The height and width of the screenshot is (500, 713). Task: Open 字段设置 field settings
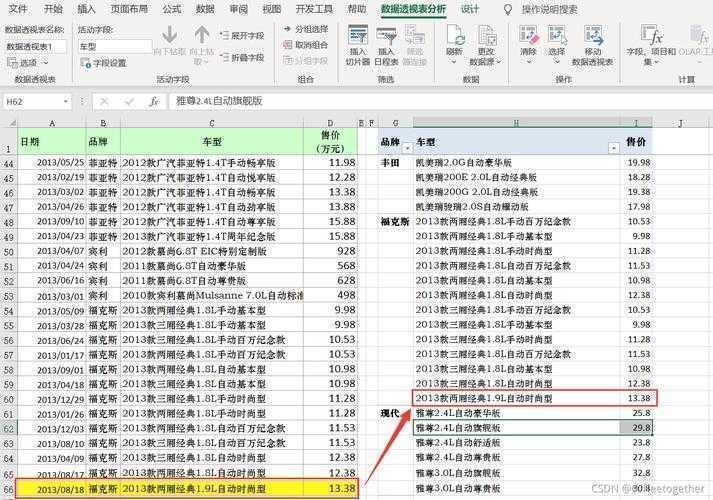(x=104, y=63)
